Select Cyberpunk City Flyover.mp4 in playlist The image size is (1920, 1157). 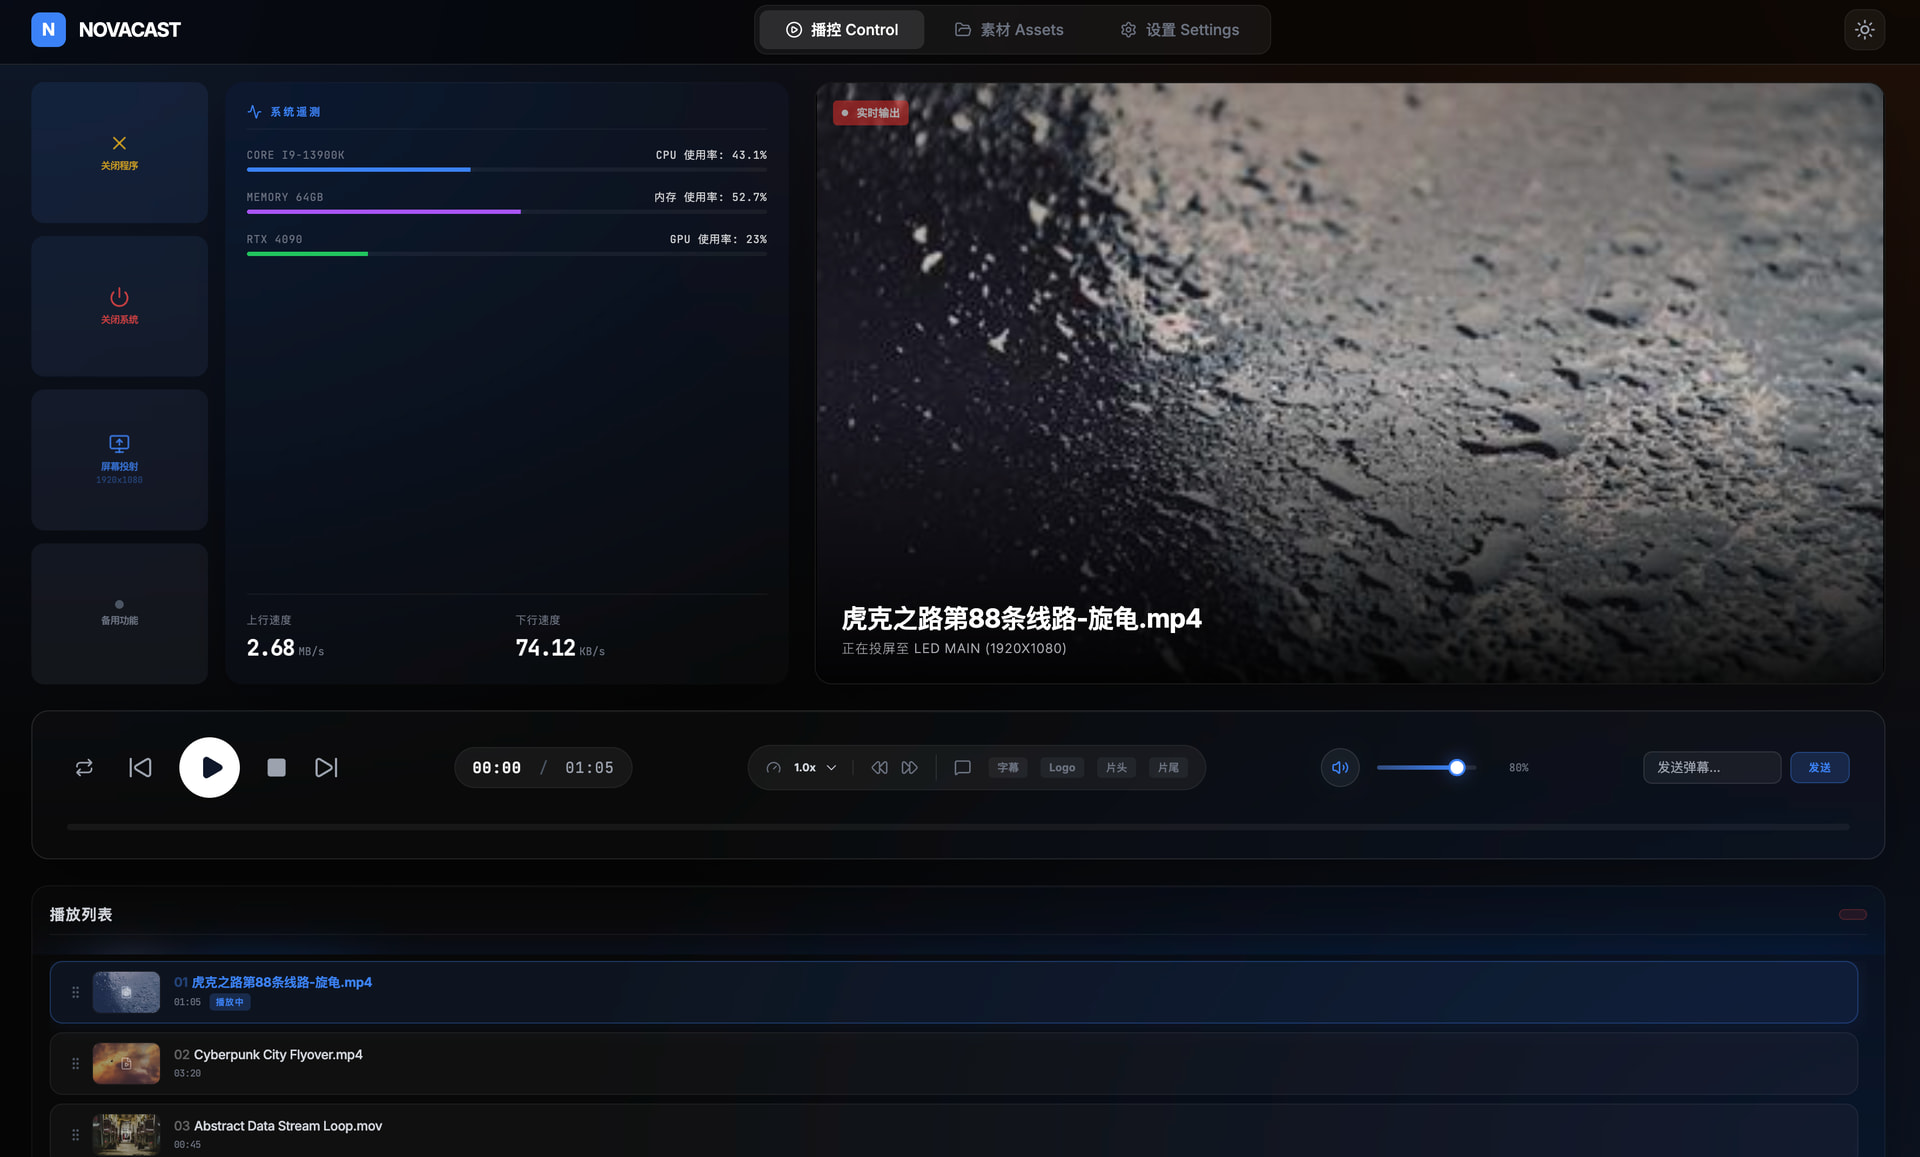pos(278,1055)
